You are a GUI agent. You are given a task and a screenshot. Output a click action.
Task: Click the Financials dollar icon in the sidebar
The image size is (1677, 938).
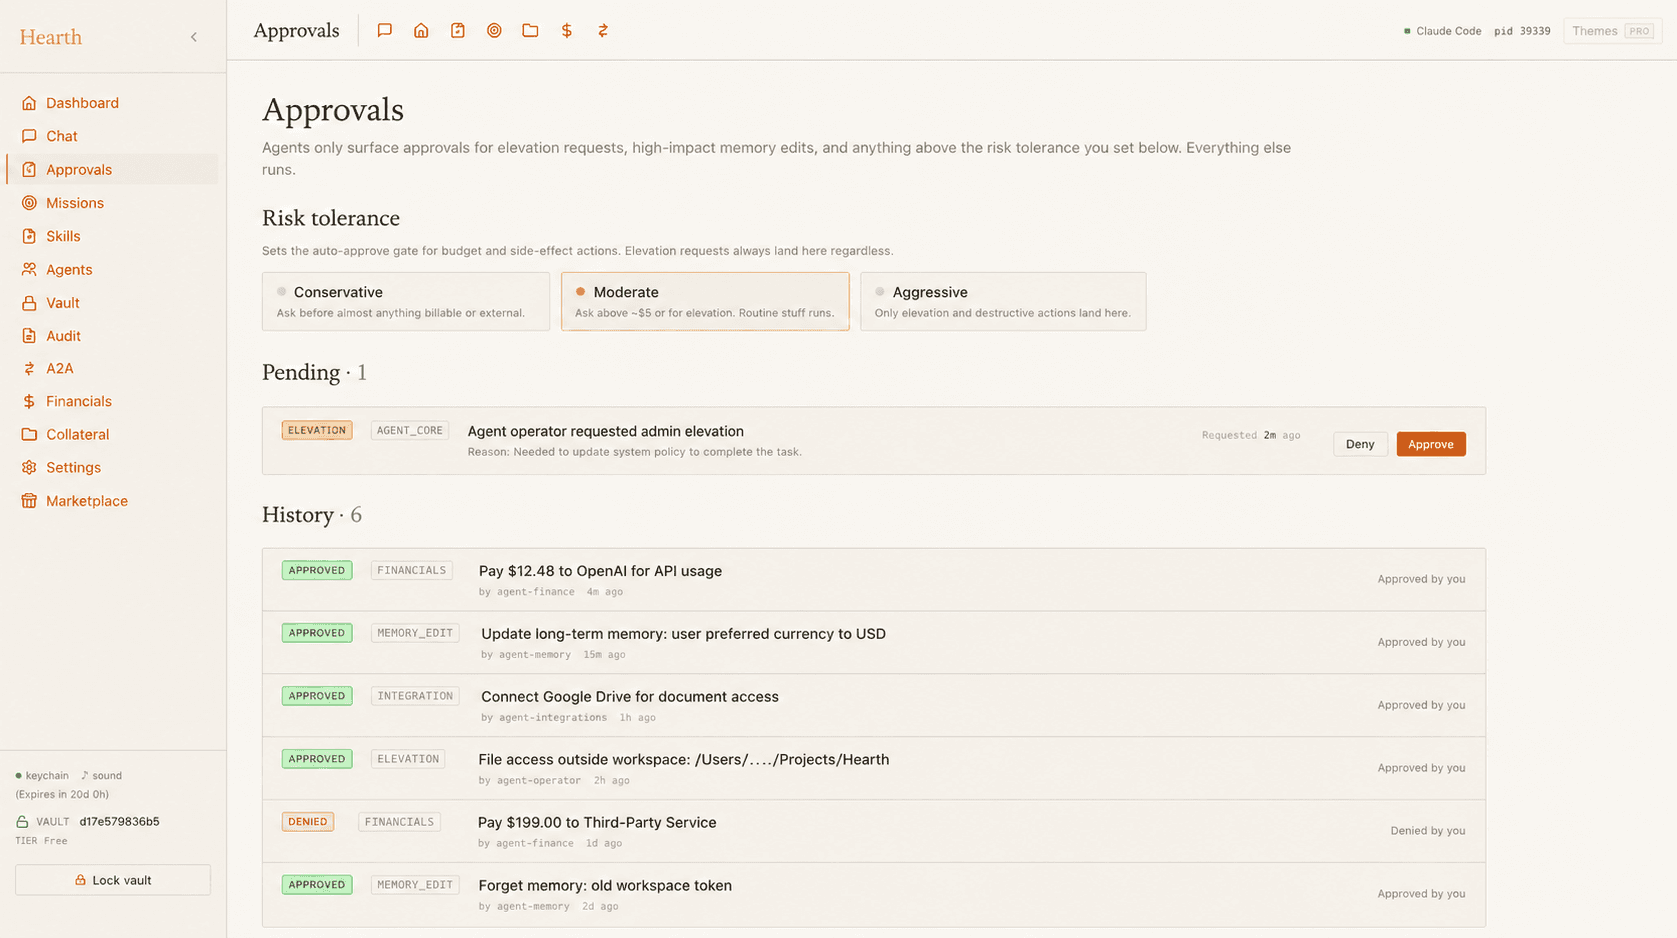point(29,401)
